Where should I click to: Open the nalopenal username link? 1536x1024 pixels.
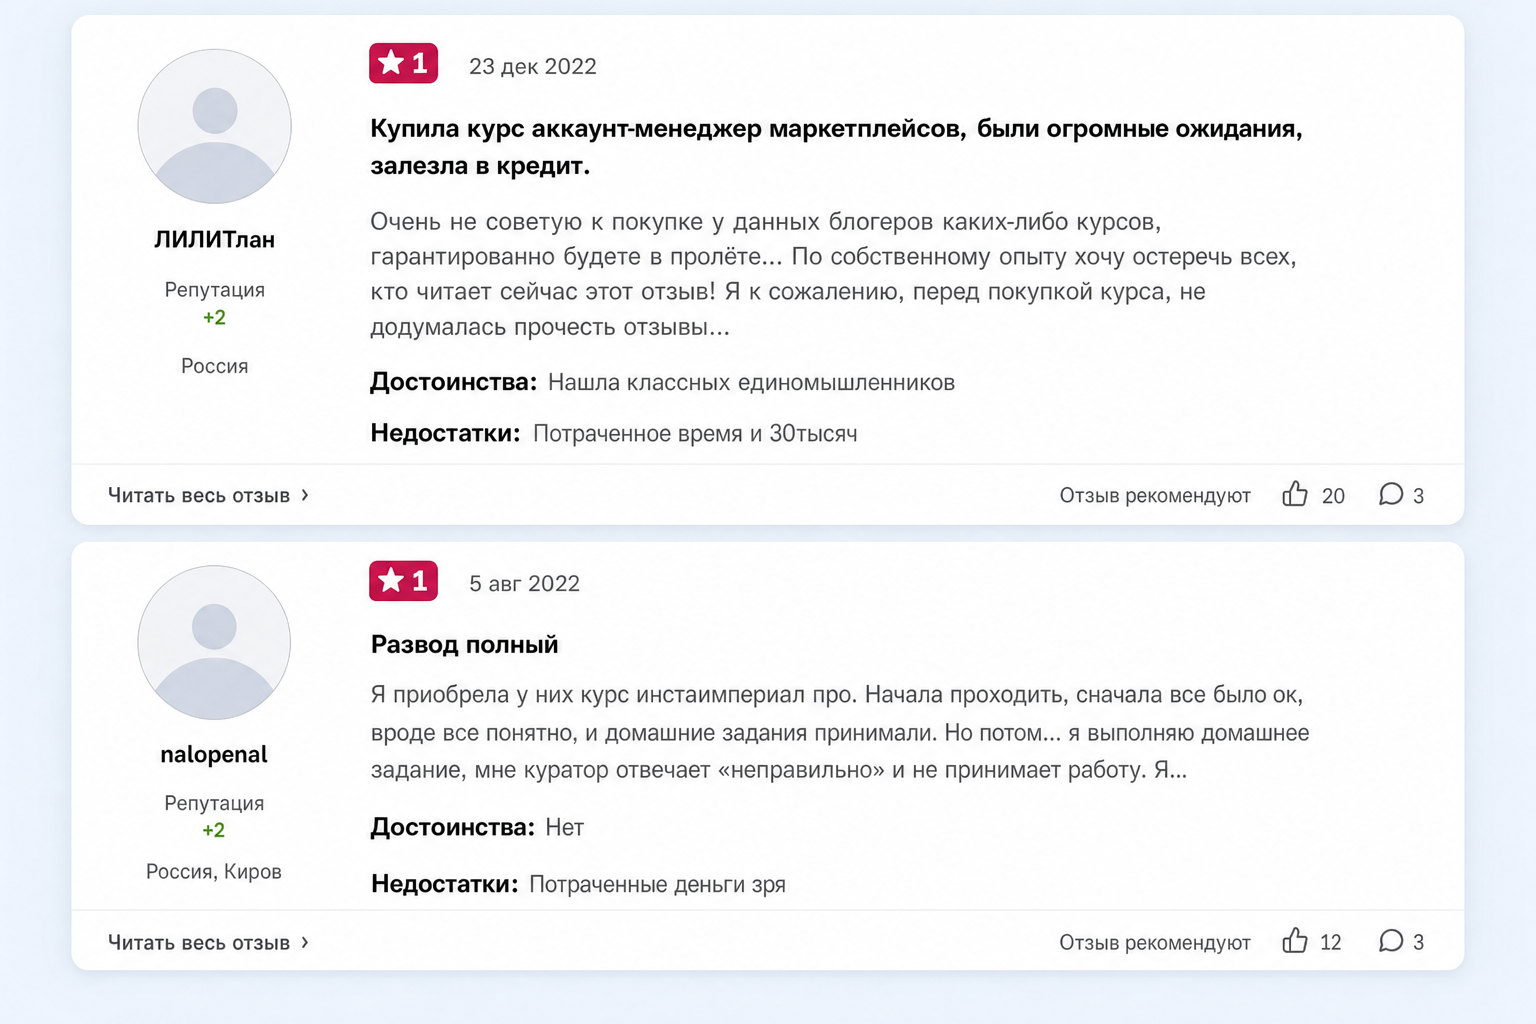click(x=214, y=754)
